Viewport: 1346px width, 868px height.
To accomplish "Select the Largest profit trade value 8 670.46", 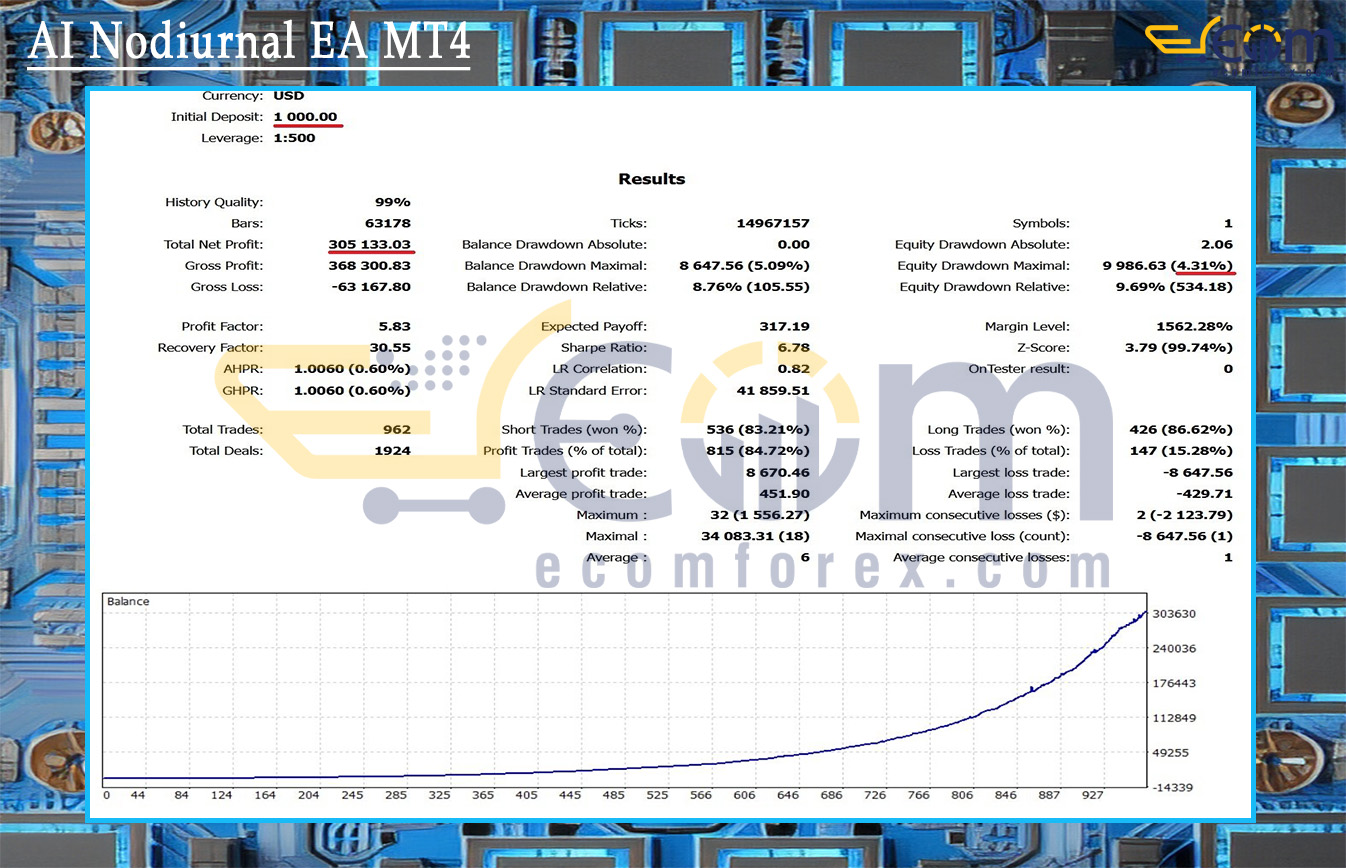I will point(777,472).
